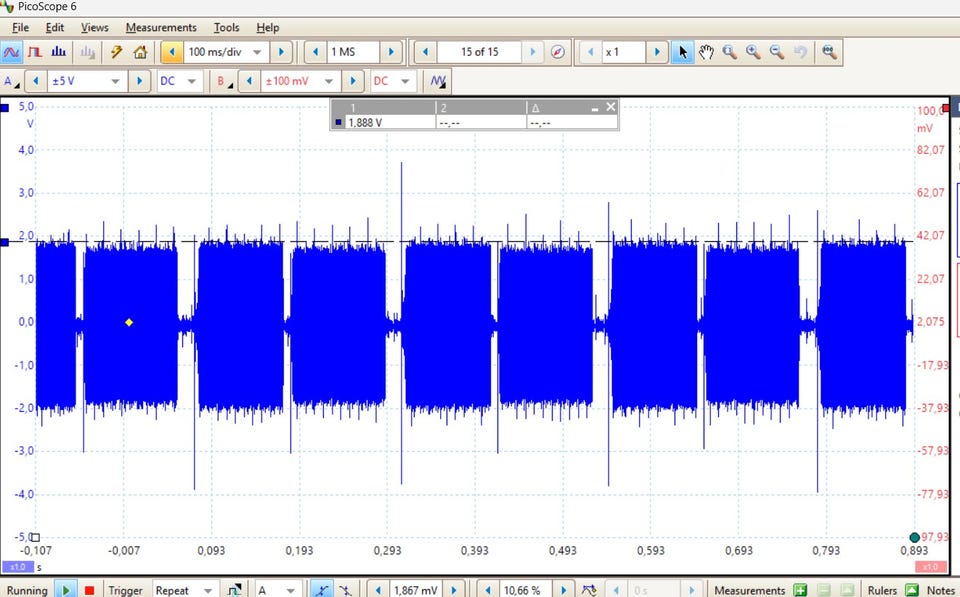Open the signal generator lightning icon

tap(117, 52)
